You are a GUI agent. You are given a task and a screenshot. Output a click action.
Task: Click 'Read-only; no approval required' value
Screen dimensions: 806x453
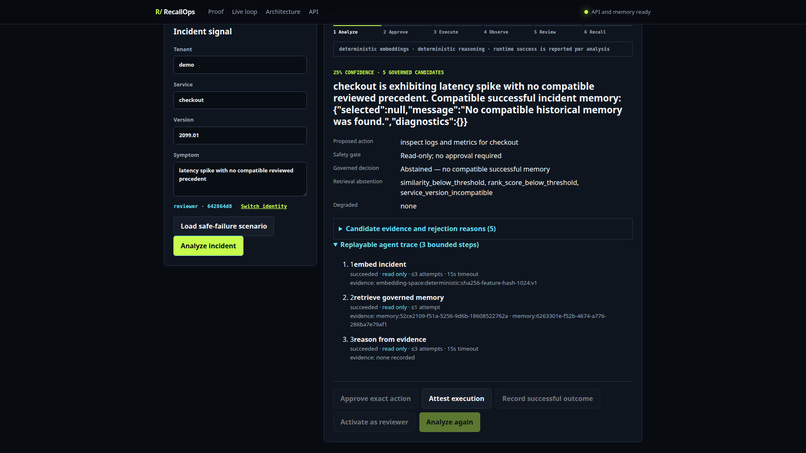[451, 156]
